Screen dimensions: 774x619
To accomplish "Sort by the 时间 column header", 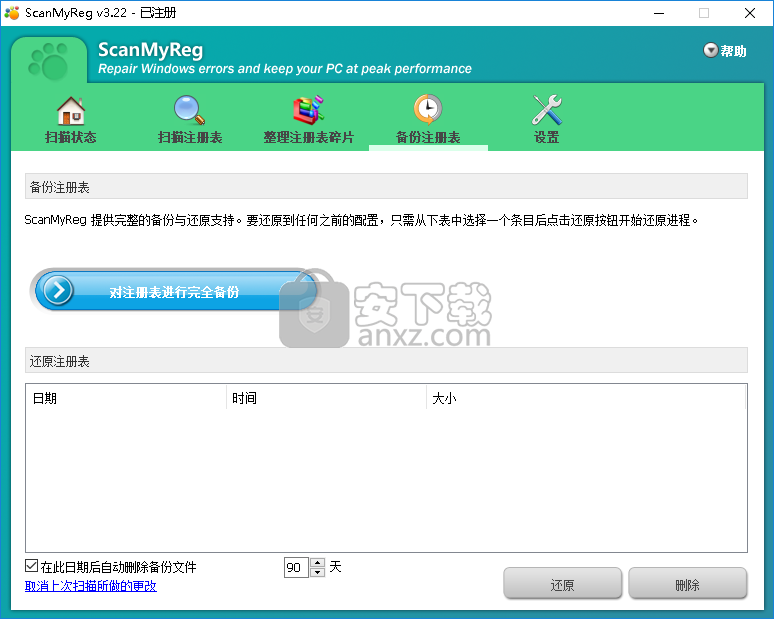I will click(x=326, y=398).
